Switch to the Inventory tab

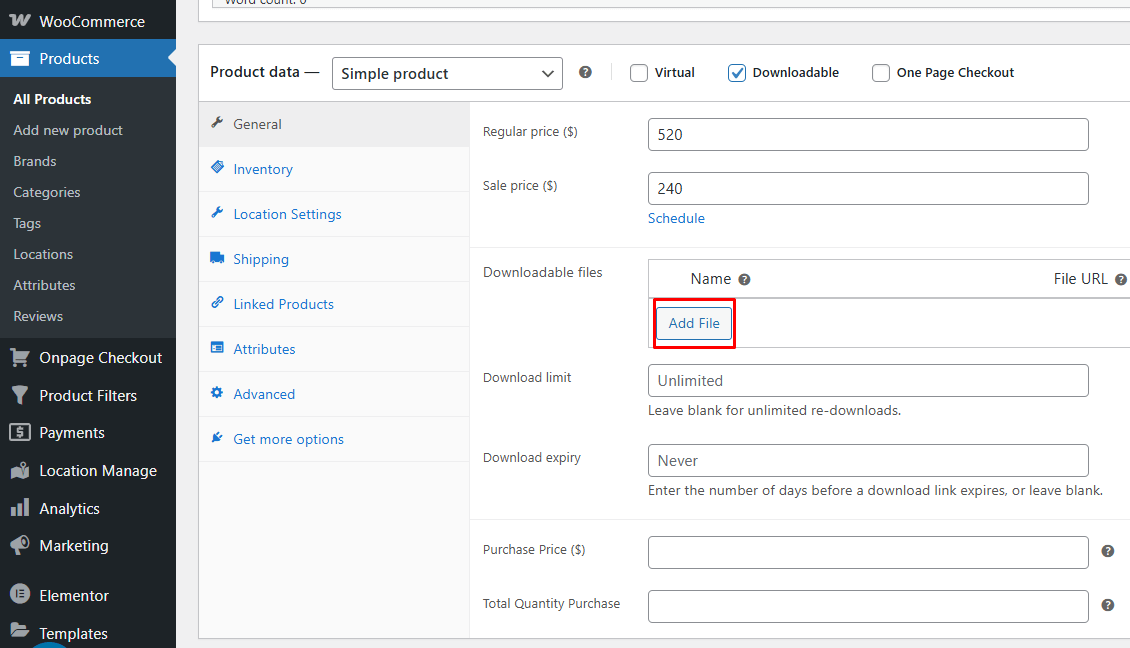coord(262,169)
